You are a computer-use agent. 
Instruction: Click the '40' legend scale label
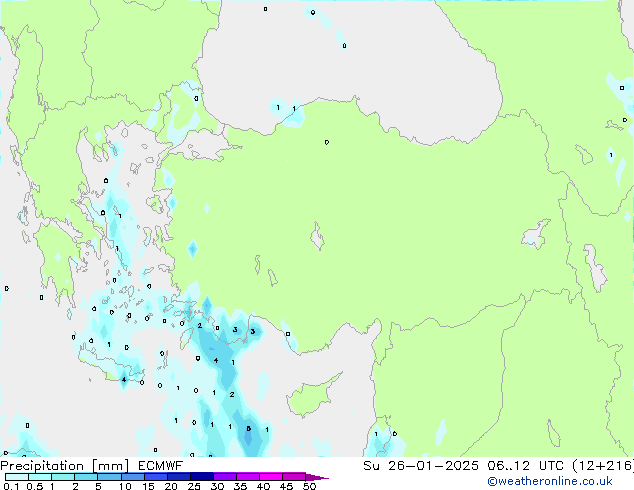[x=263, y=486]
